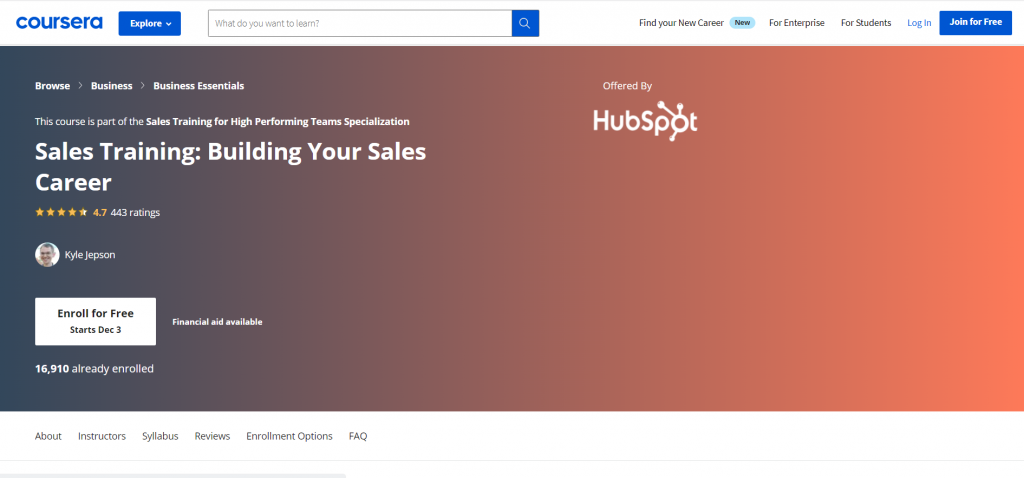Screen dimensions: 1024x478
Task: Click the course title 'Sales Training: Building Your Sales Career'
Action: tap(231, 167)
